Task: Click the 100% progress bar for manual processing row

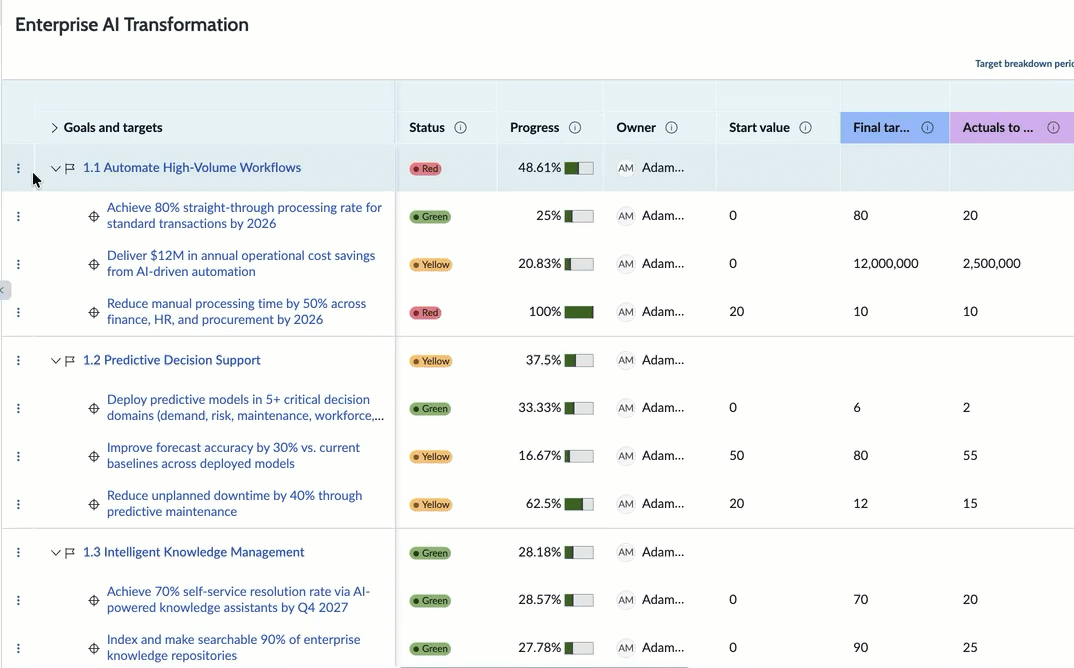Action: tap(579, 312)
